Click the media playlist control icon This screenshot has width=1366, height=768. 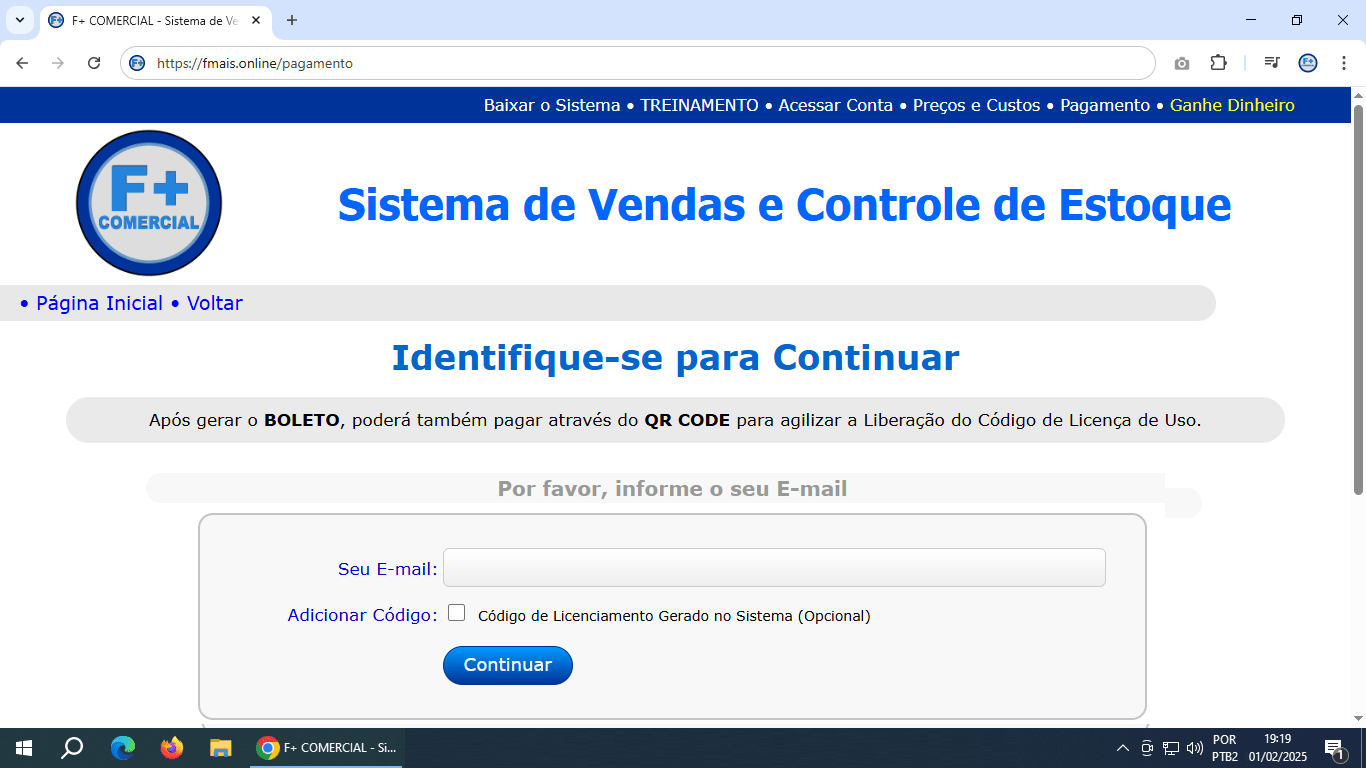1271,63
